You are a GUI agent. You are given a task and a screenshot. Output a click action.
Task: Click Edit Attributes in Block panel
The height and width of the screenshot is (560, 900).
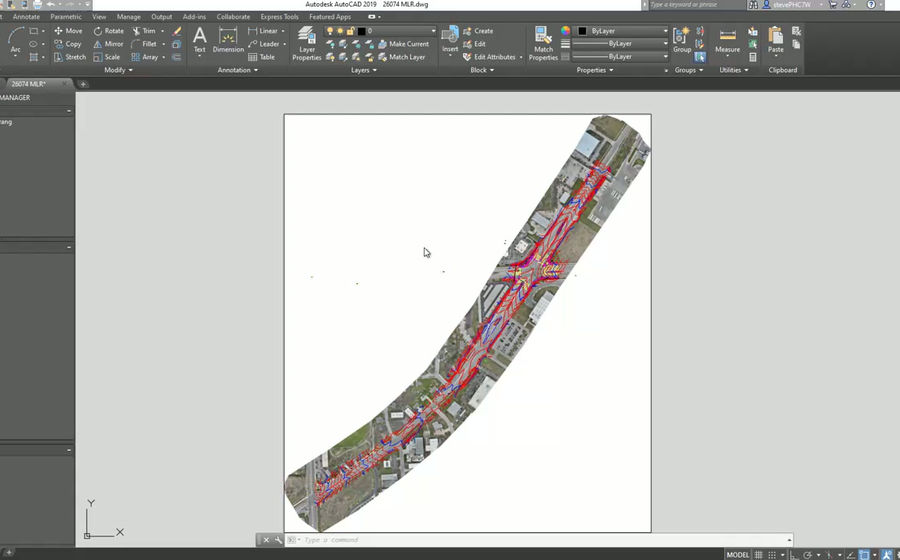492,57
